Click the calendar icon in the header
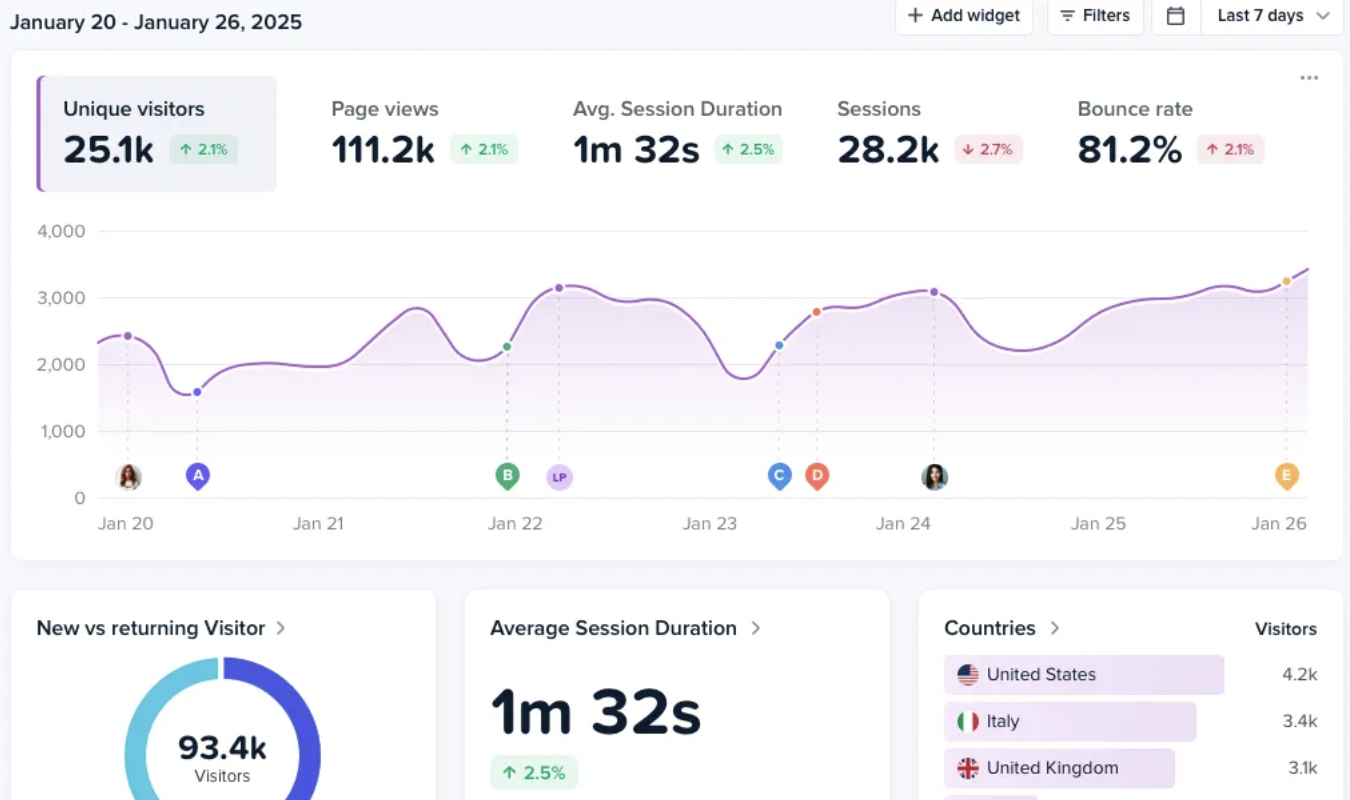The image size is (1350, 800). [x=1176, y=16]
